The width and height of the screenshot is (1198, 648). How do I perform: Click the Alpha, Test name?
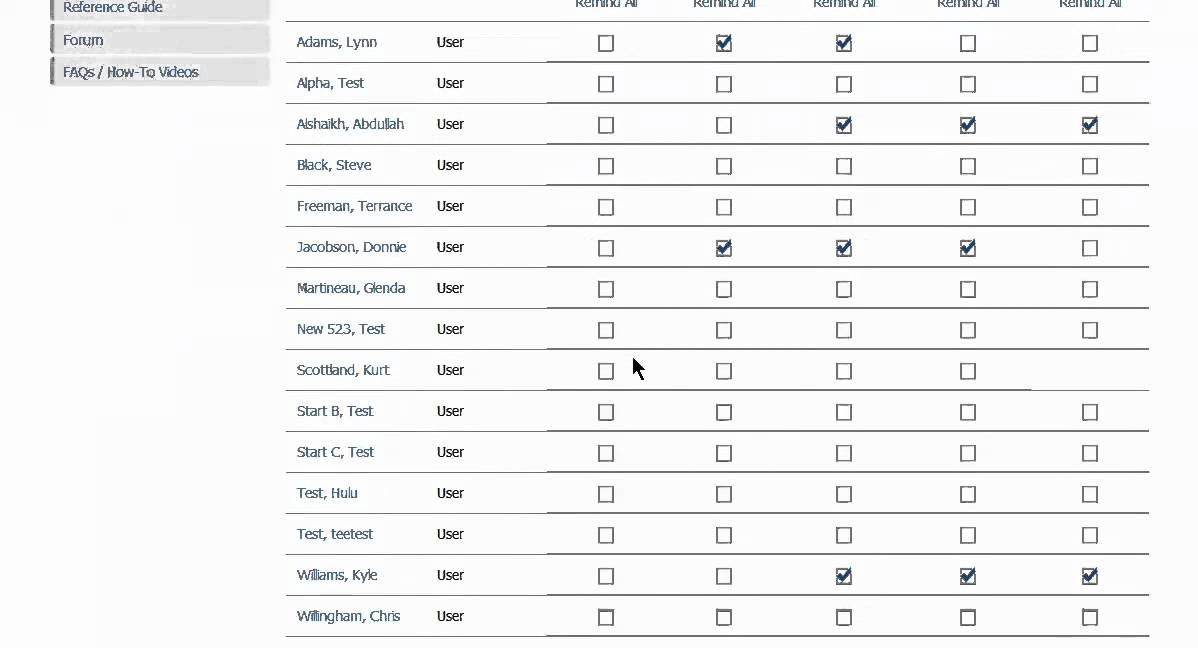(x=330, y=83)
